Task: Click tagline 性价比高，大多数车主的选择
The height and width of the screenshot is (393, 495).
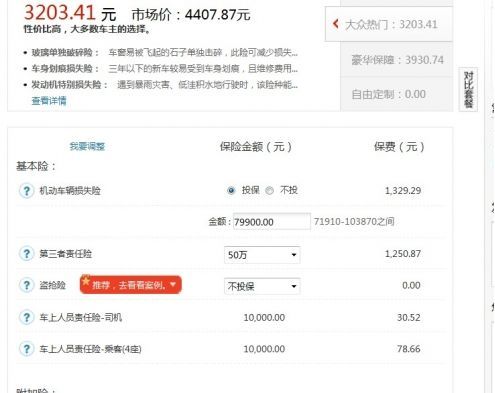Action: [x=87, y=29]
